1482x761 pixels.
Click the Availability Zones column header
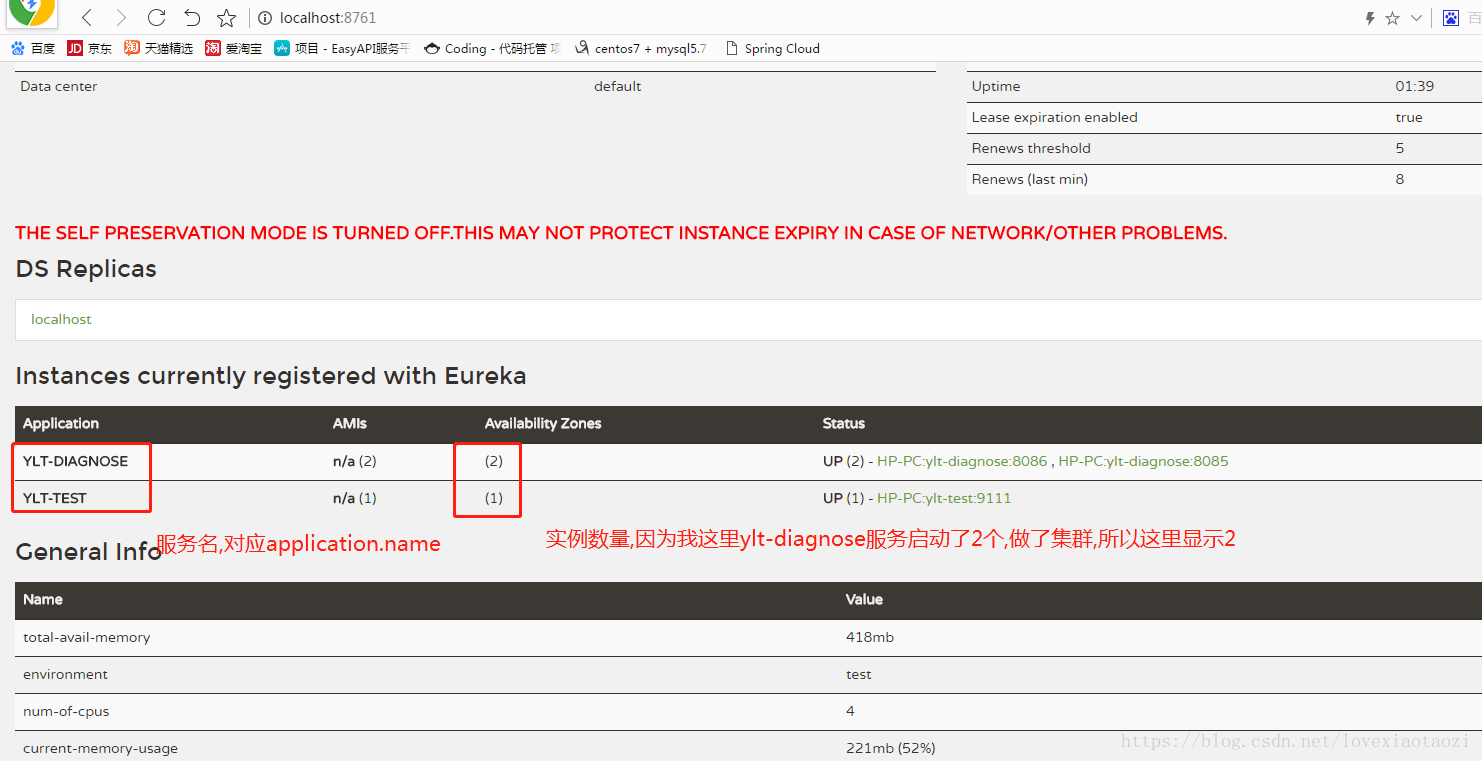tap(543, 423)
